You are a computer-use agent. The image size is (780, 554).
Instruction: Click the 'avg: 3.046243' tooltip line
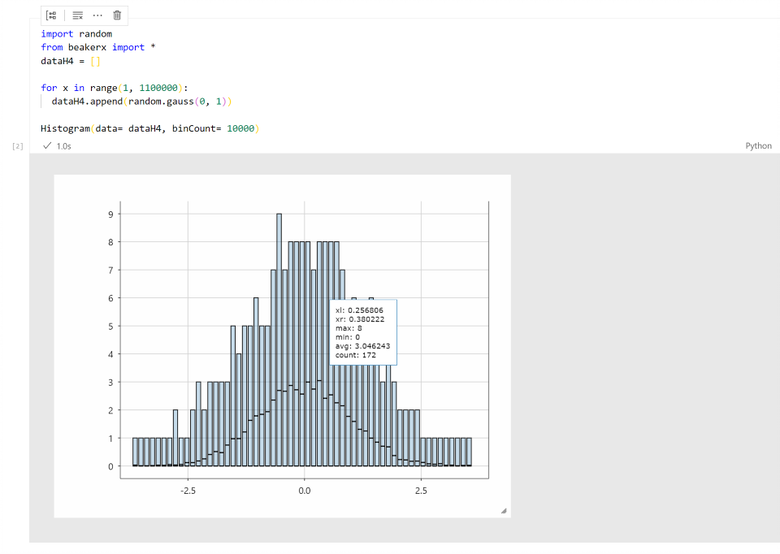pyautogui.click(x=363, y=346)
